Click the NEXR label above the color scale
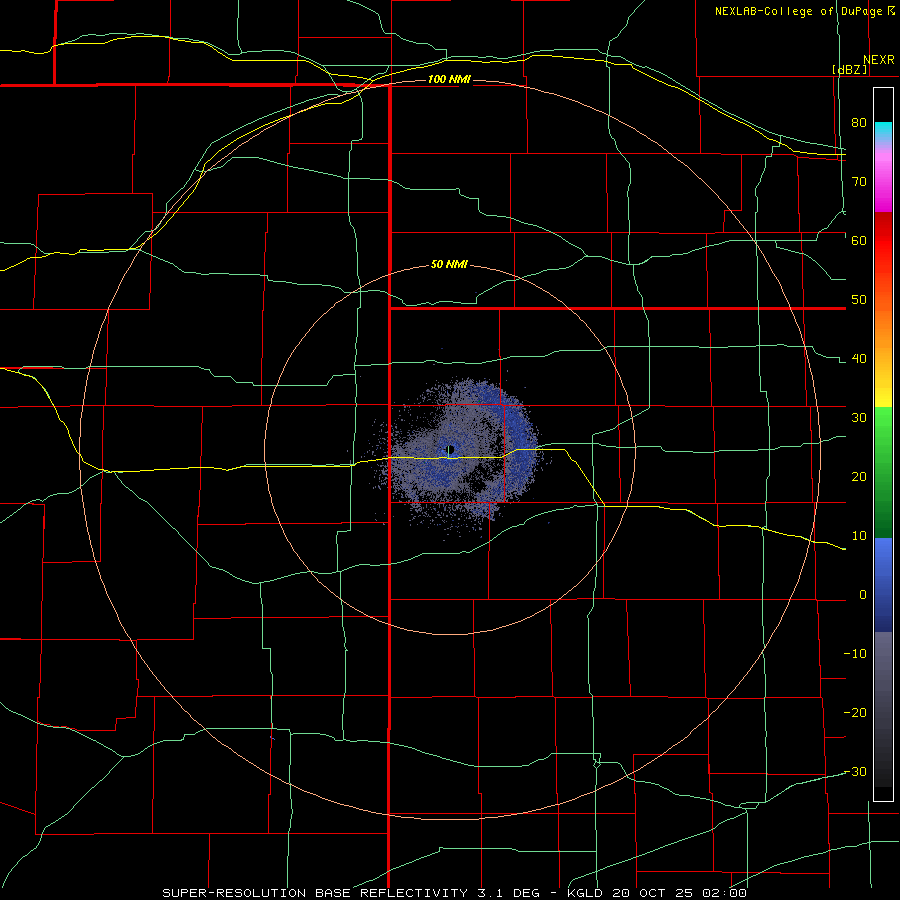This screenshot has width=900, height=900. pos(878,60)
